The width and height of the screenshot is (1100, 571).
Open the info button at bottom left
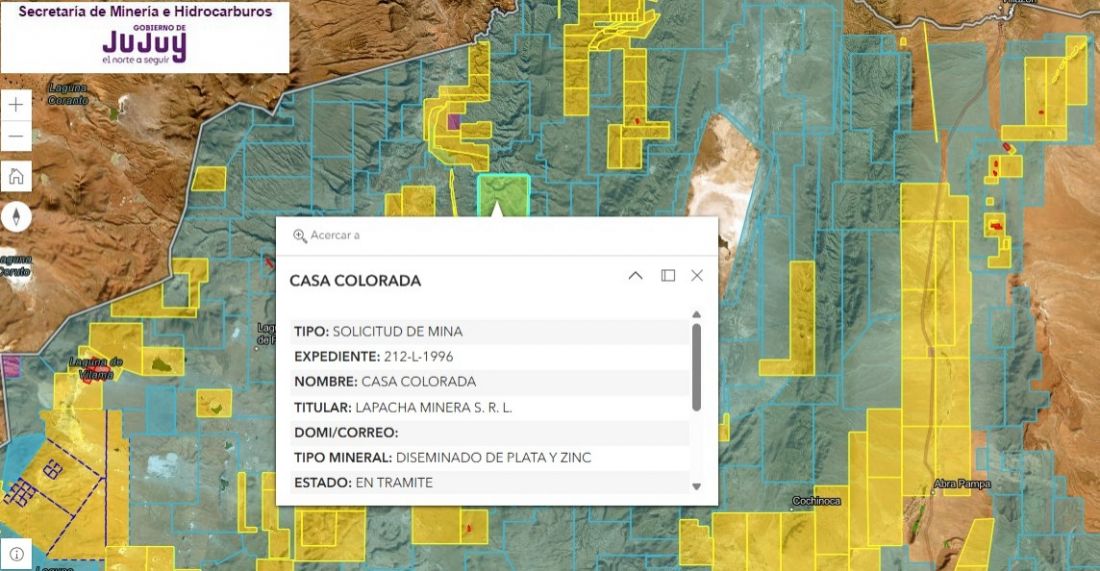point(16,553)
